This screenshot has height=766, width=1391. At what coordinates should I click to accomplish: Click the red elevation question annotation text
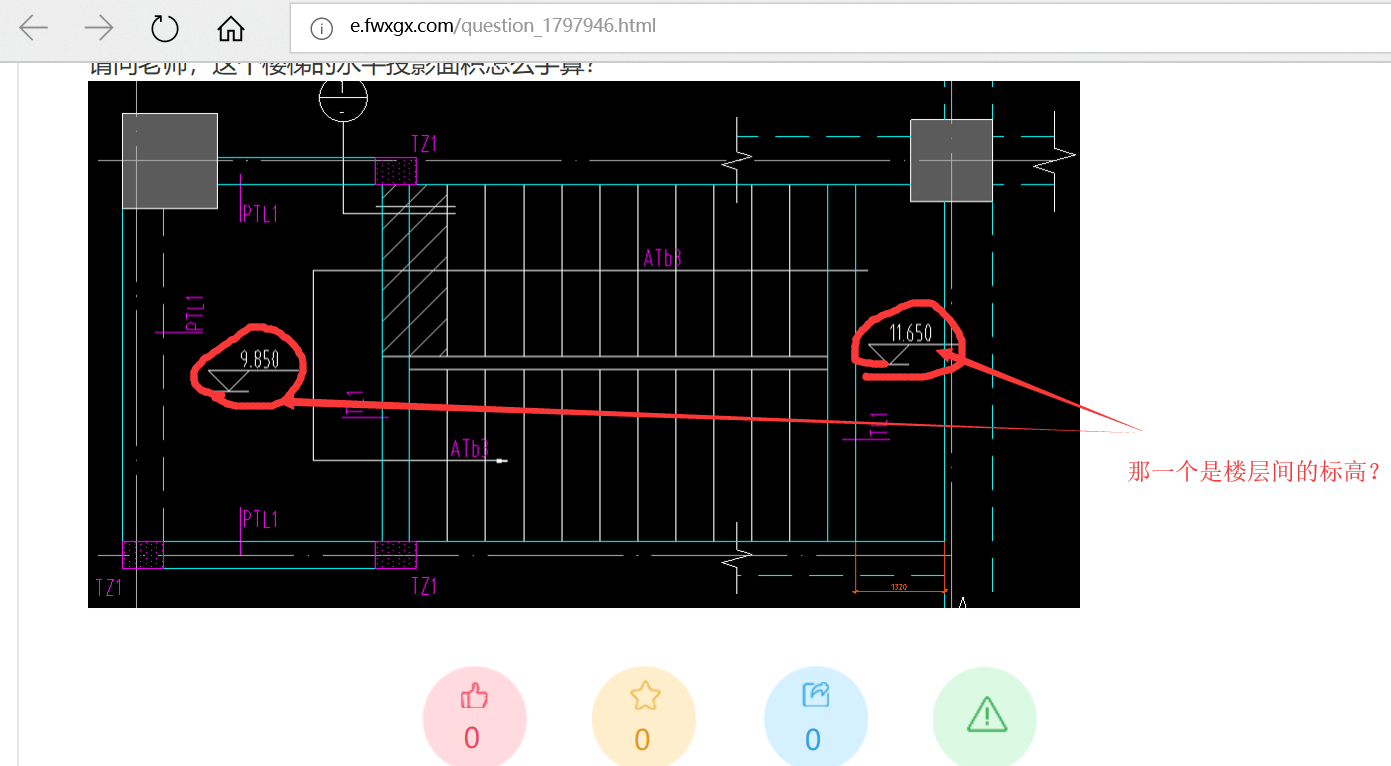click(x=1254, y=471)
